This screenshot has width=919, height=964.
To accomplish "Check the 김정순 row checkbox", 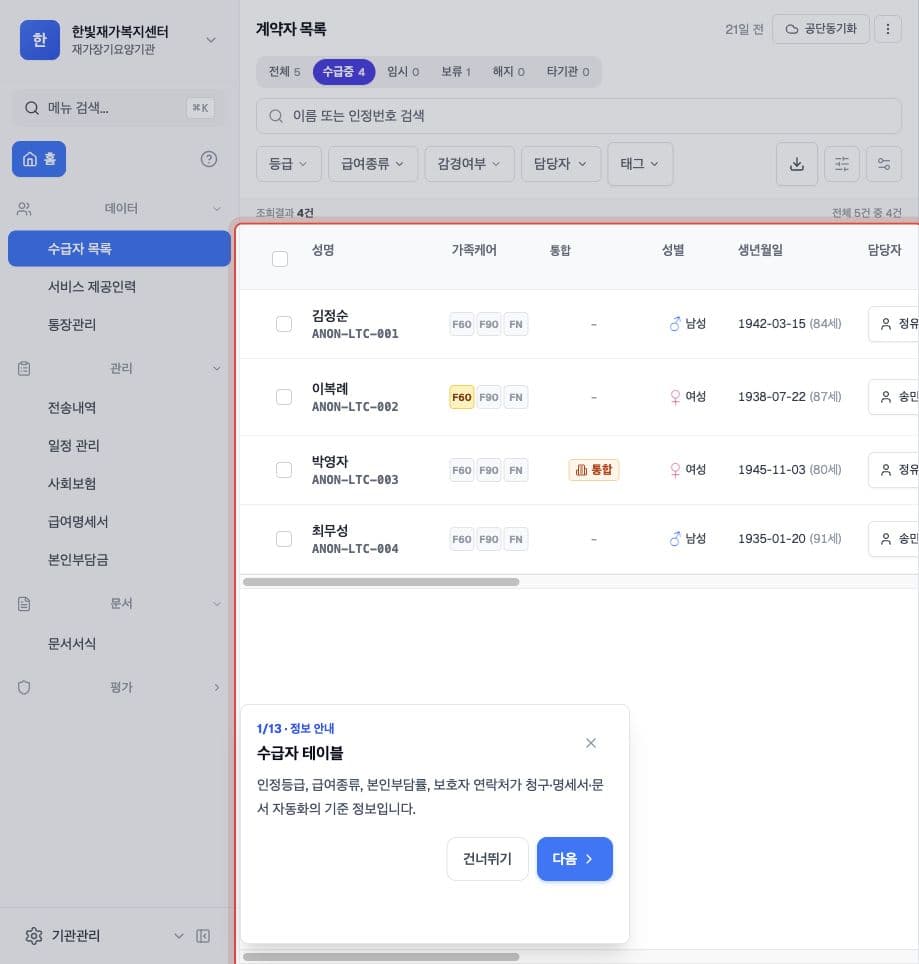I will tap(284, 324).
